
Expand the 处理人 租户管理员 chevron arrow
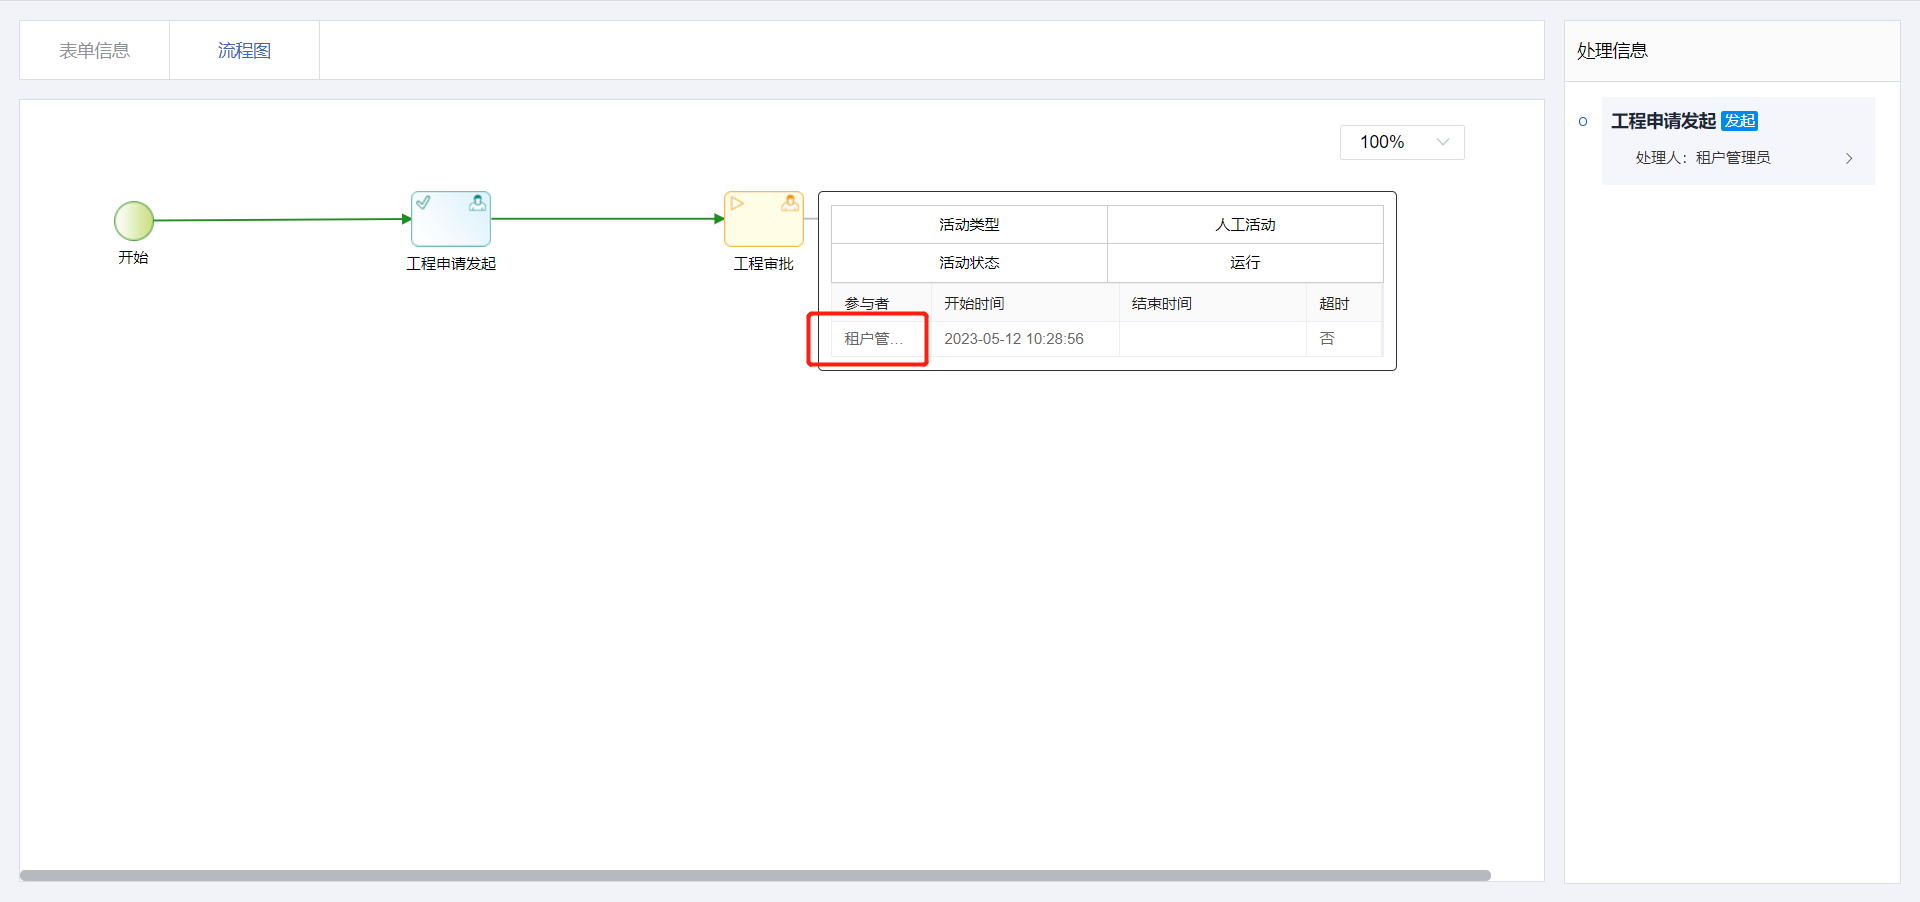pos(1848,158)
